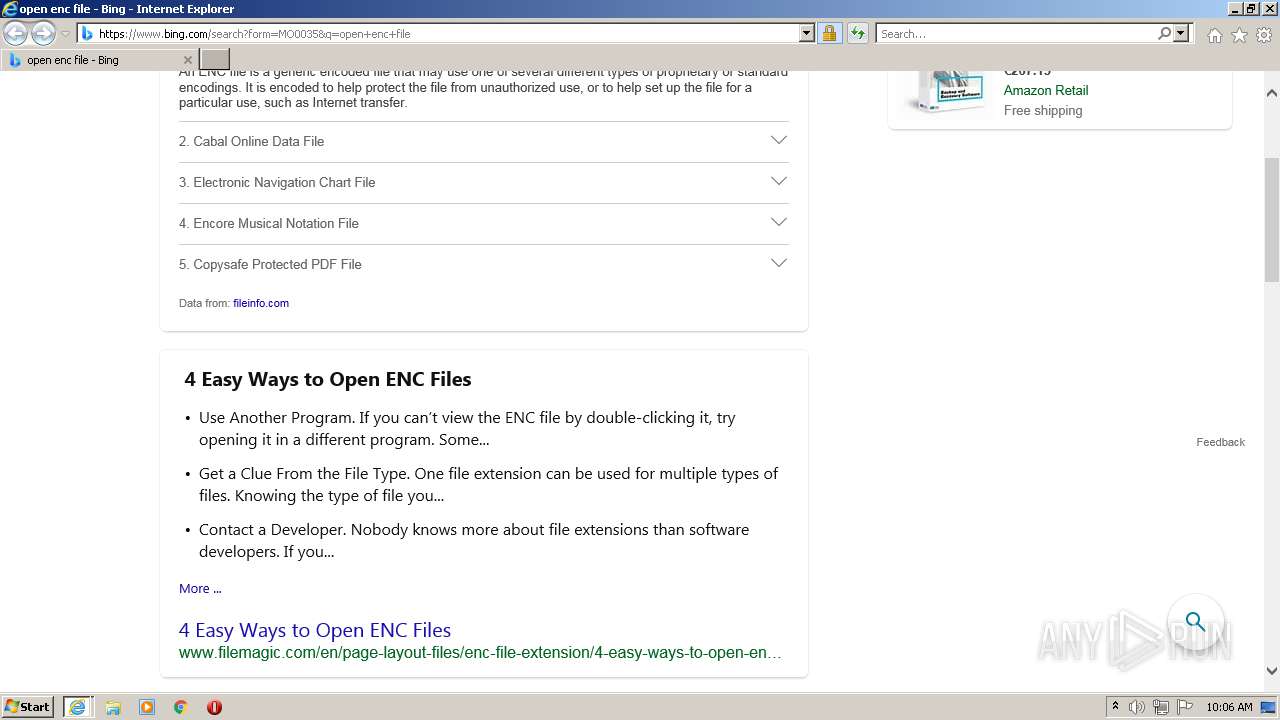Image resolution: width=1280 pixels, height=720 pixels.
Task: Click the network tray icon
Action: [1162, 707]
